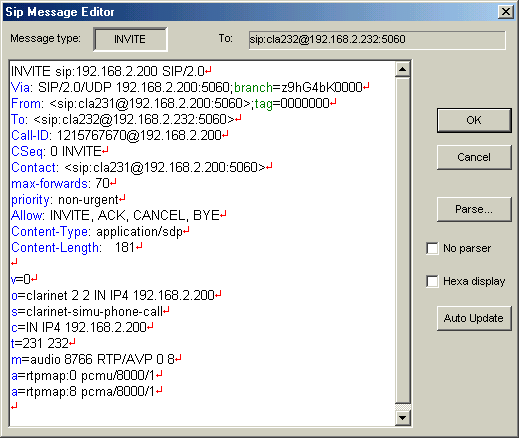519x438 pixels.
Task: Click the From header line
Action: [x=173, y=103]
